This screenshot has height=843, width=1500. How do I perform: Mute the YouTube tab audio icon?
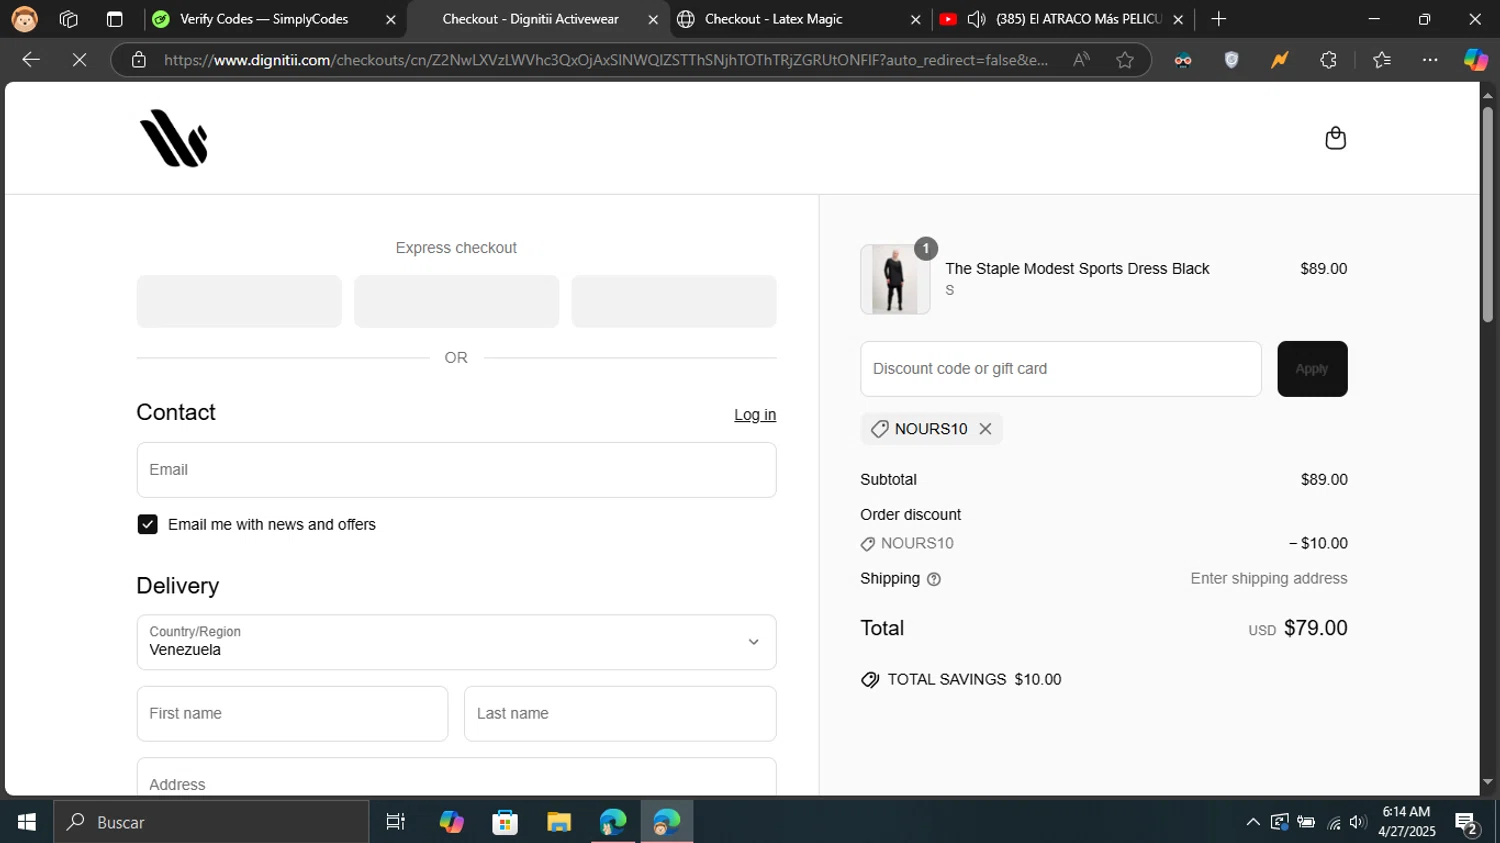click(x=976, y=19)
